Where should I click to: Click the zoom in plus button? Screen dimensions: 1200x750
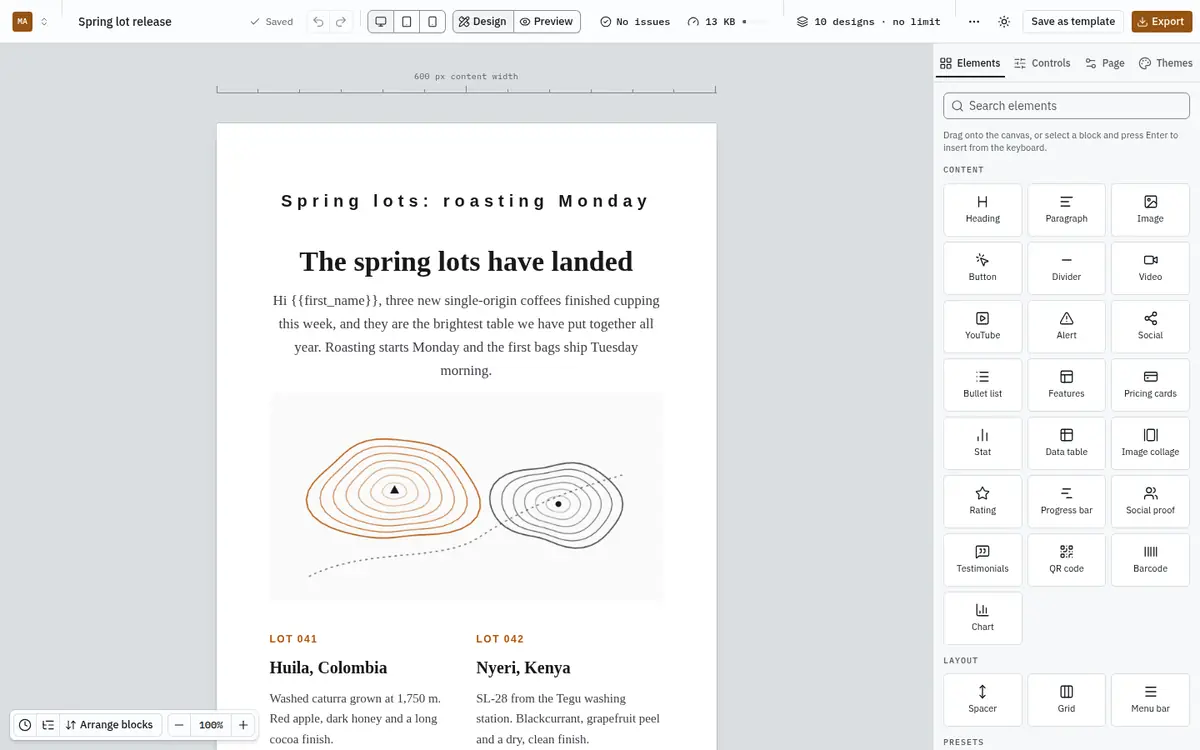(243, 725)
